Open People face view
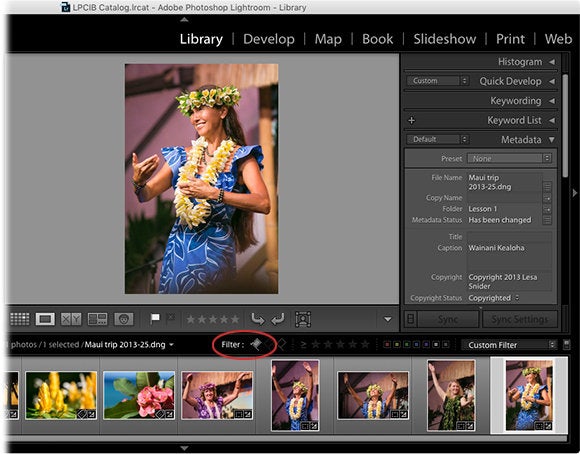The height and width of the screenshot is (454, 580). (x=124, y=319)
